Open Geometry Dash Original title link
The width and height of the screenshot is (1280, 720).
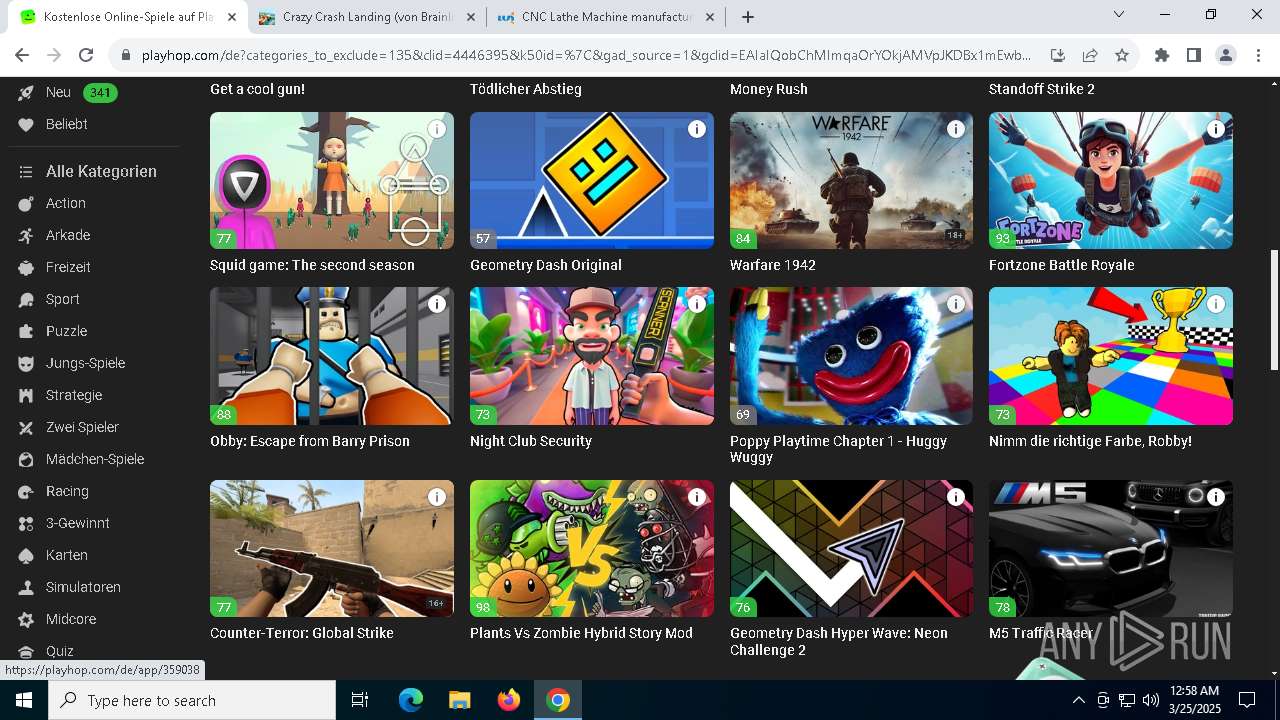[546, 265]
